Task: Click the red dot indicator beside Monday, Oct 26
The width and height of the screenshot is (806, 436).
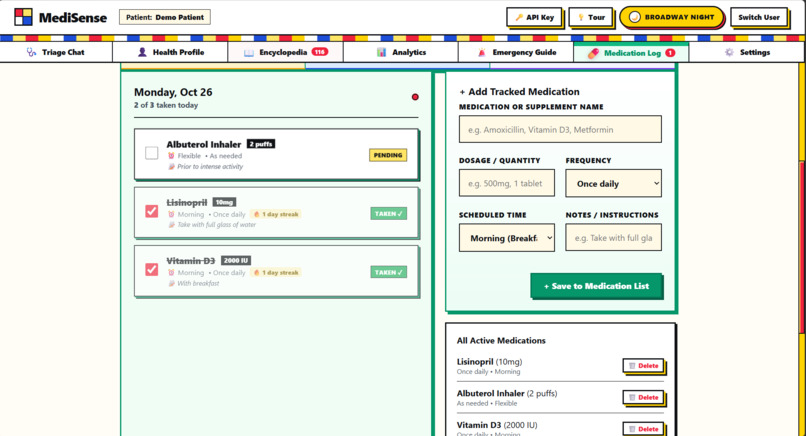Action: click(415, 97)
